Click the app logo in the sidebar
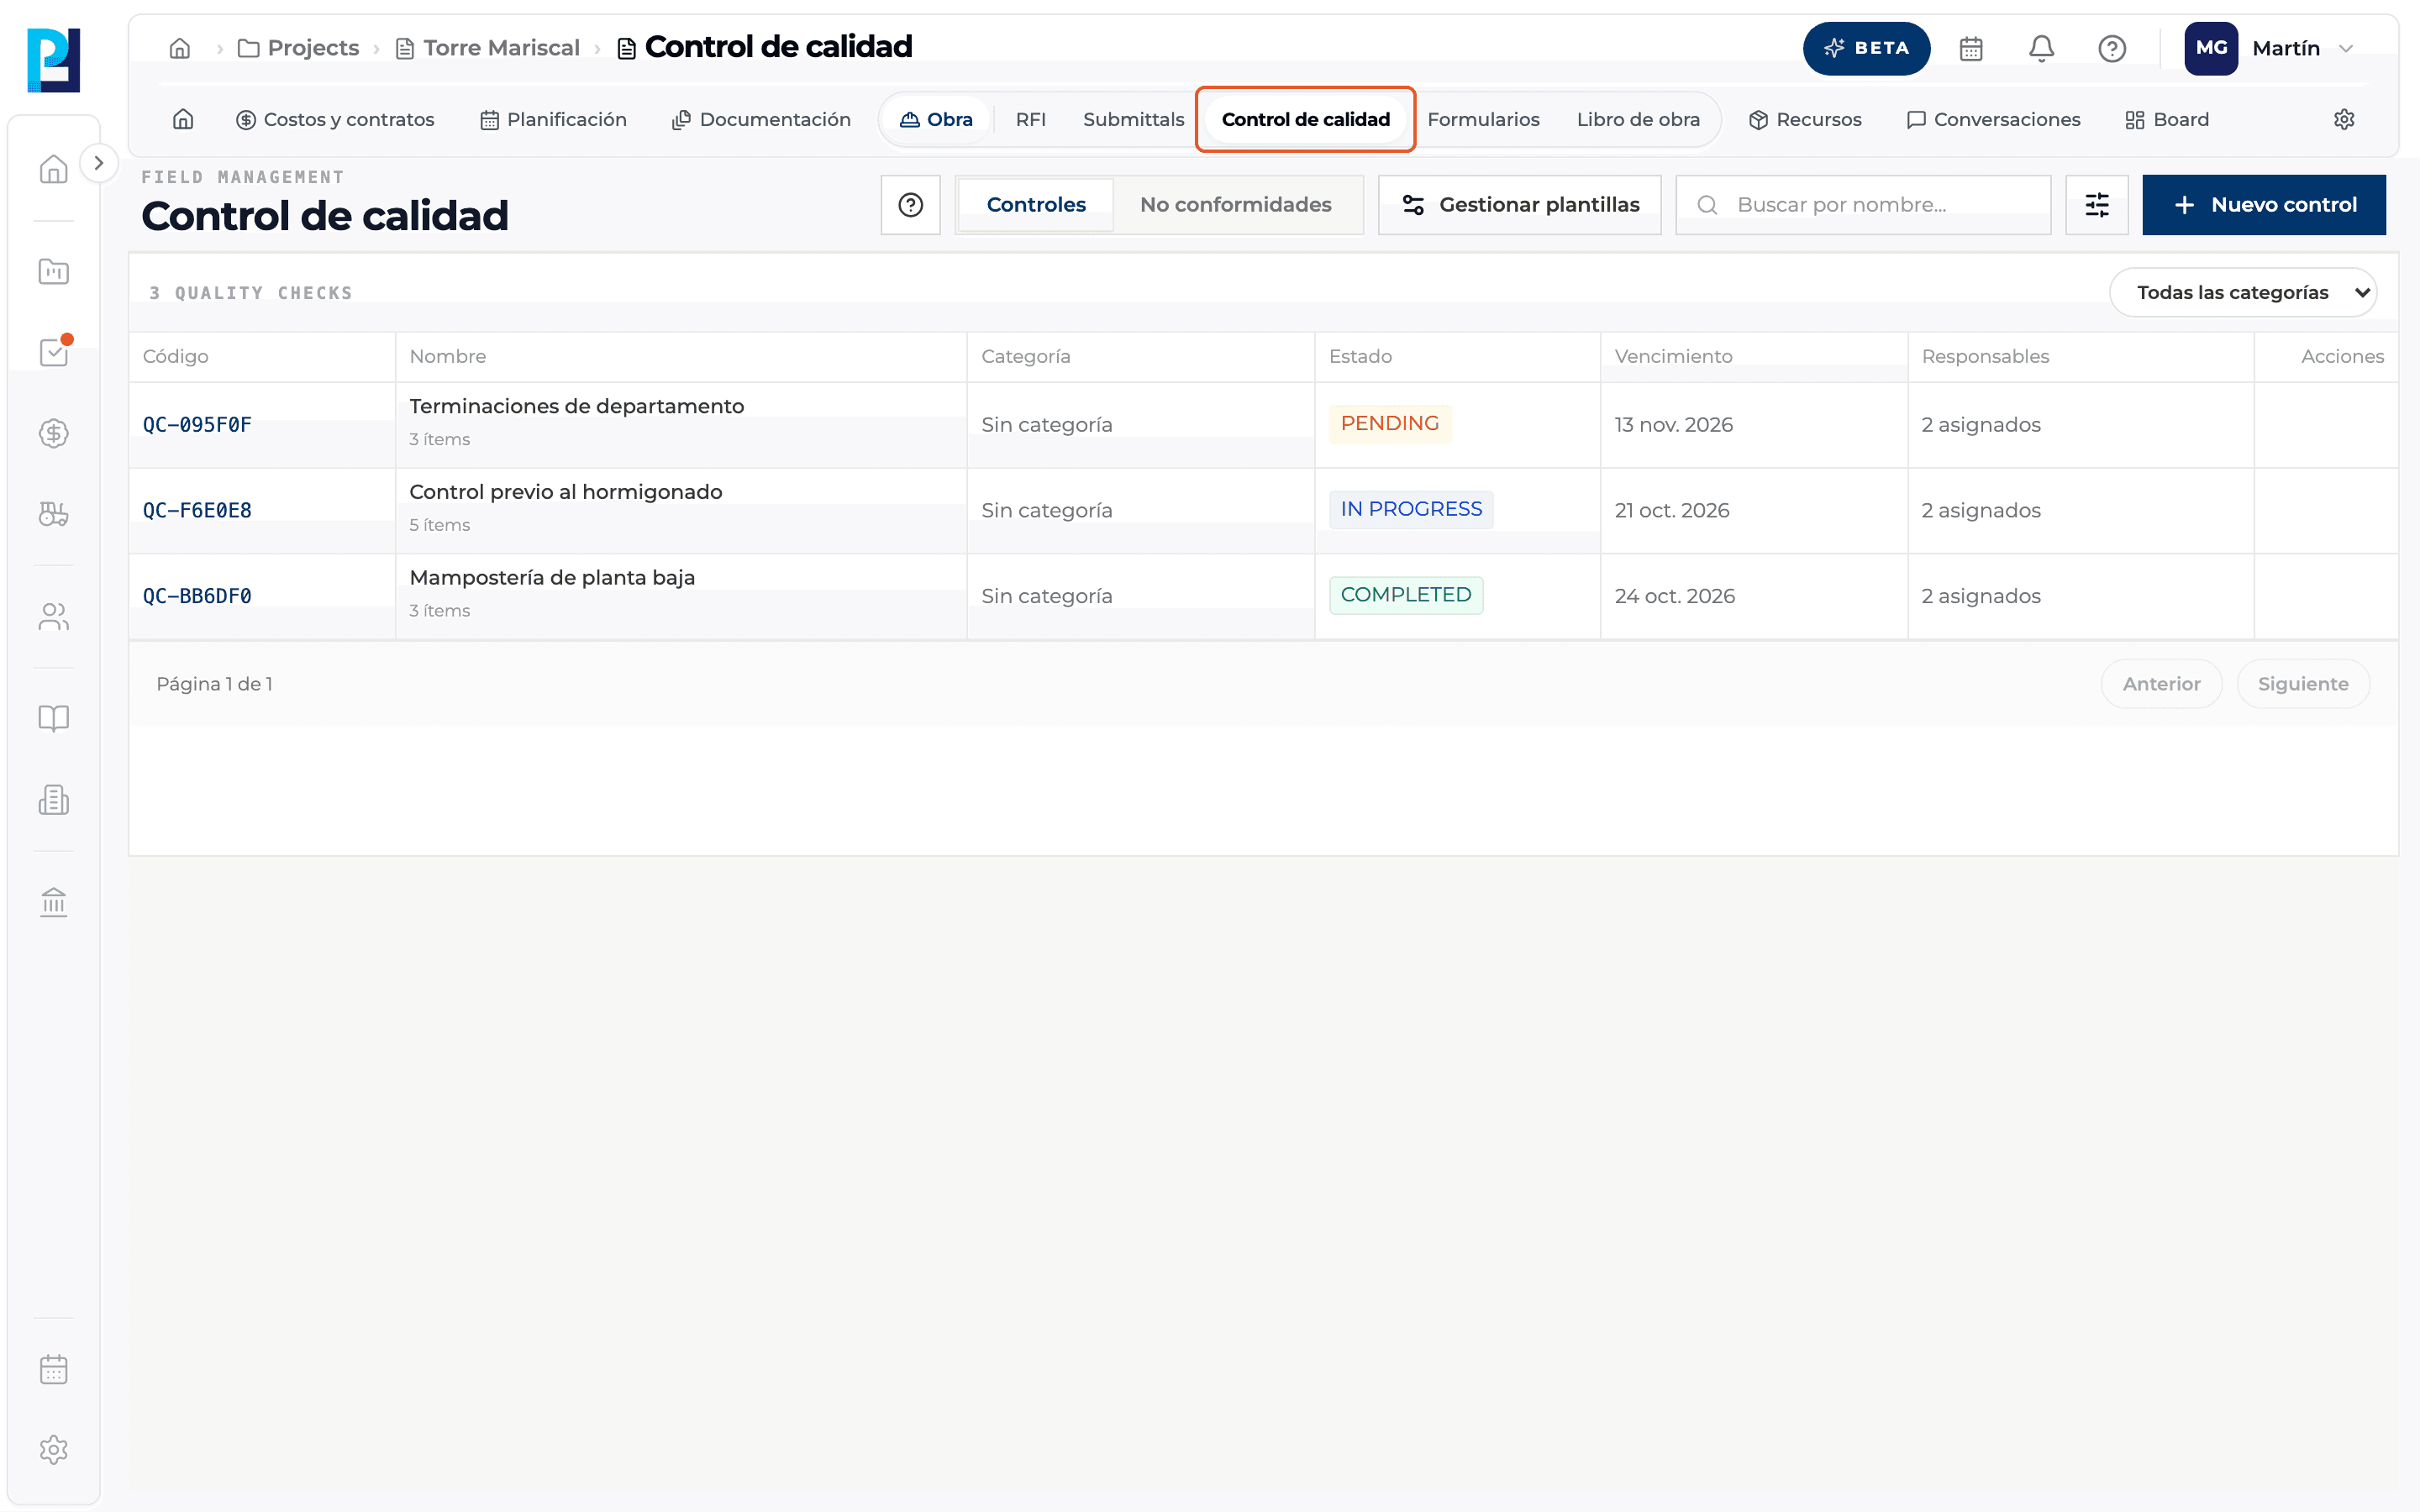Image resolution: width=2420 pixels, height=1512 pixels. [53, 60]
